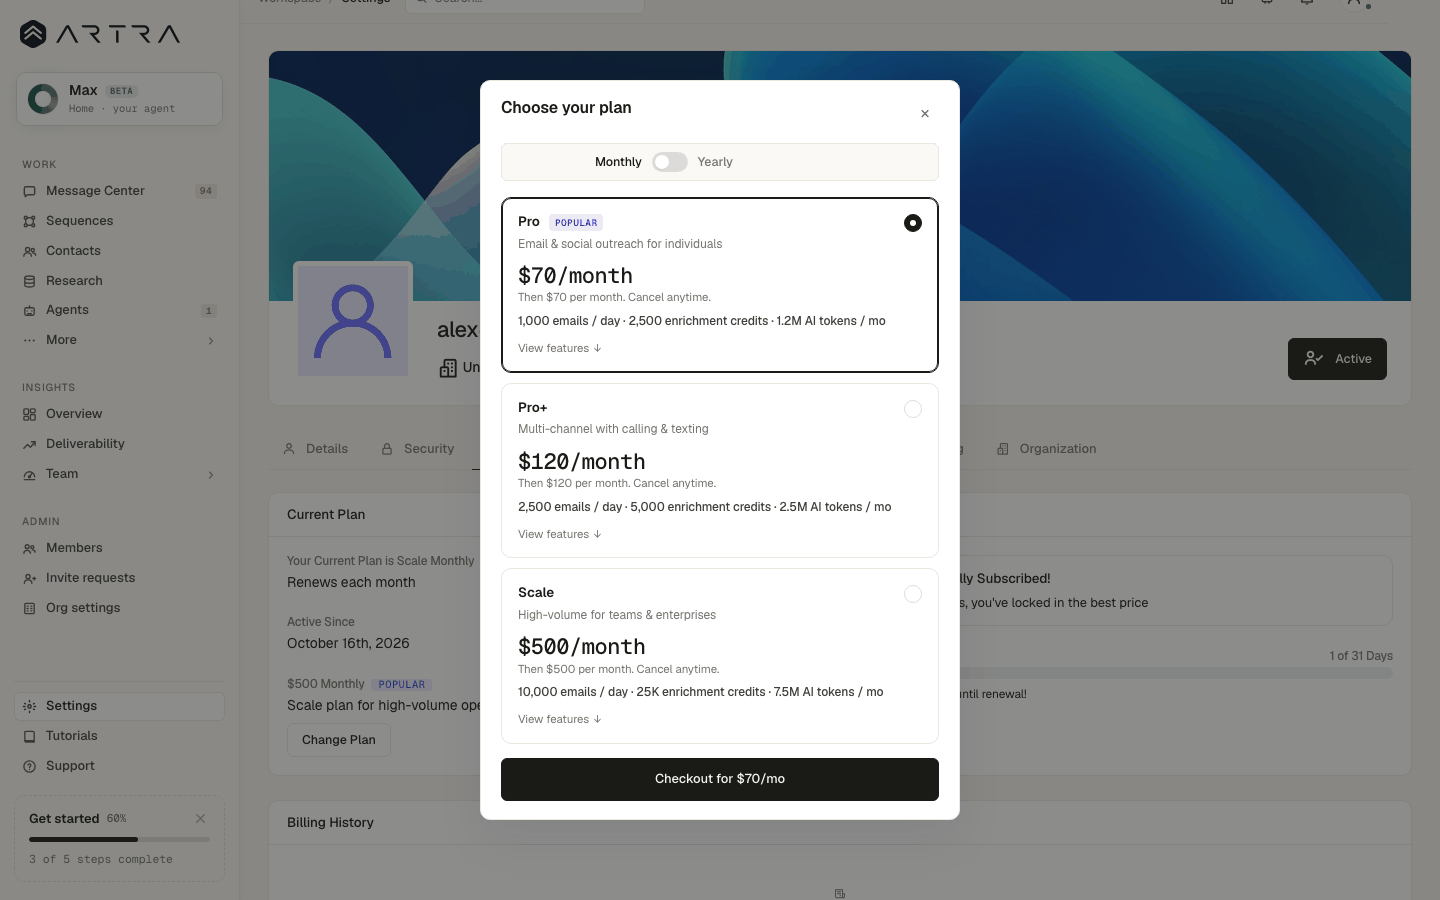Open Support from the sidebar
This screenshot has height=900, width=1440.
pyautogui.click(x=119, y=766)
